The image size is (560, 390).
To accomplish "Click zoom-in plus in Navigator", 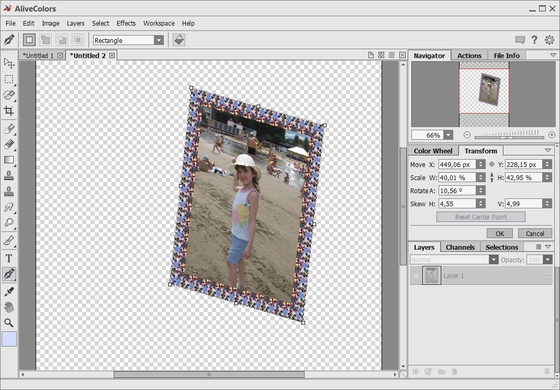I will pyautogui.click(x=552, y=135).
